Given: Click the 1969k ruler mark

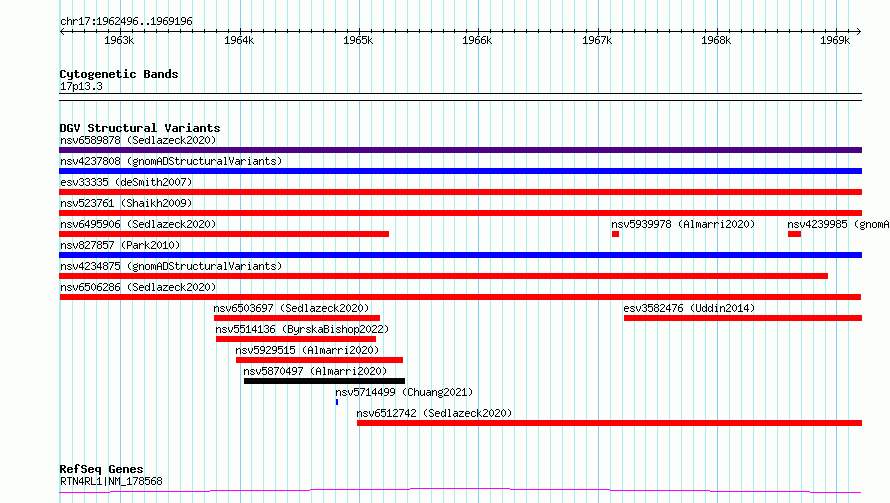Looking at the screenshot, I should [836, 40].
